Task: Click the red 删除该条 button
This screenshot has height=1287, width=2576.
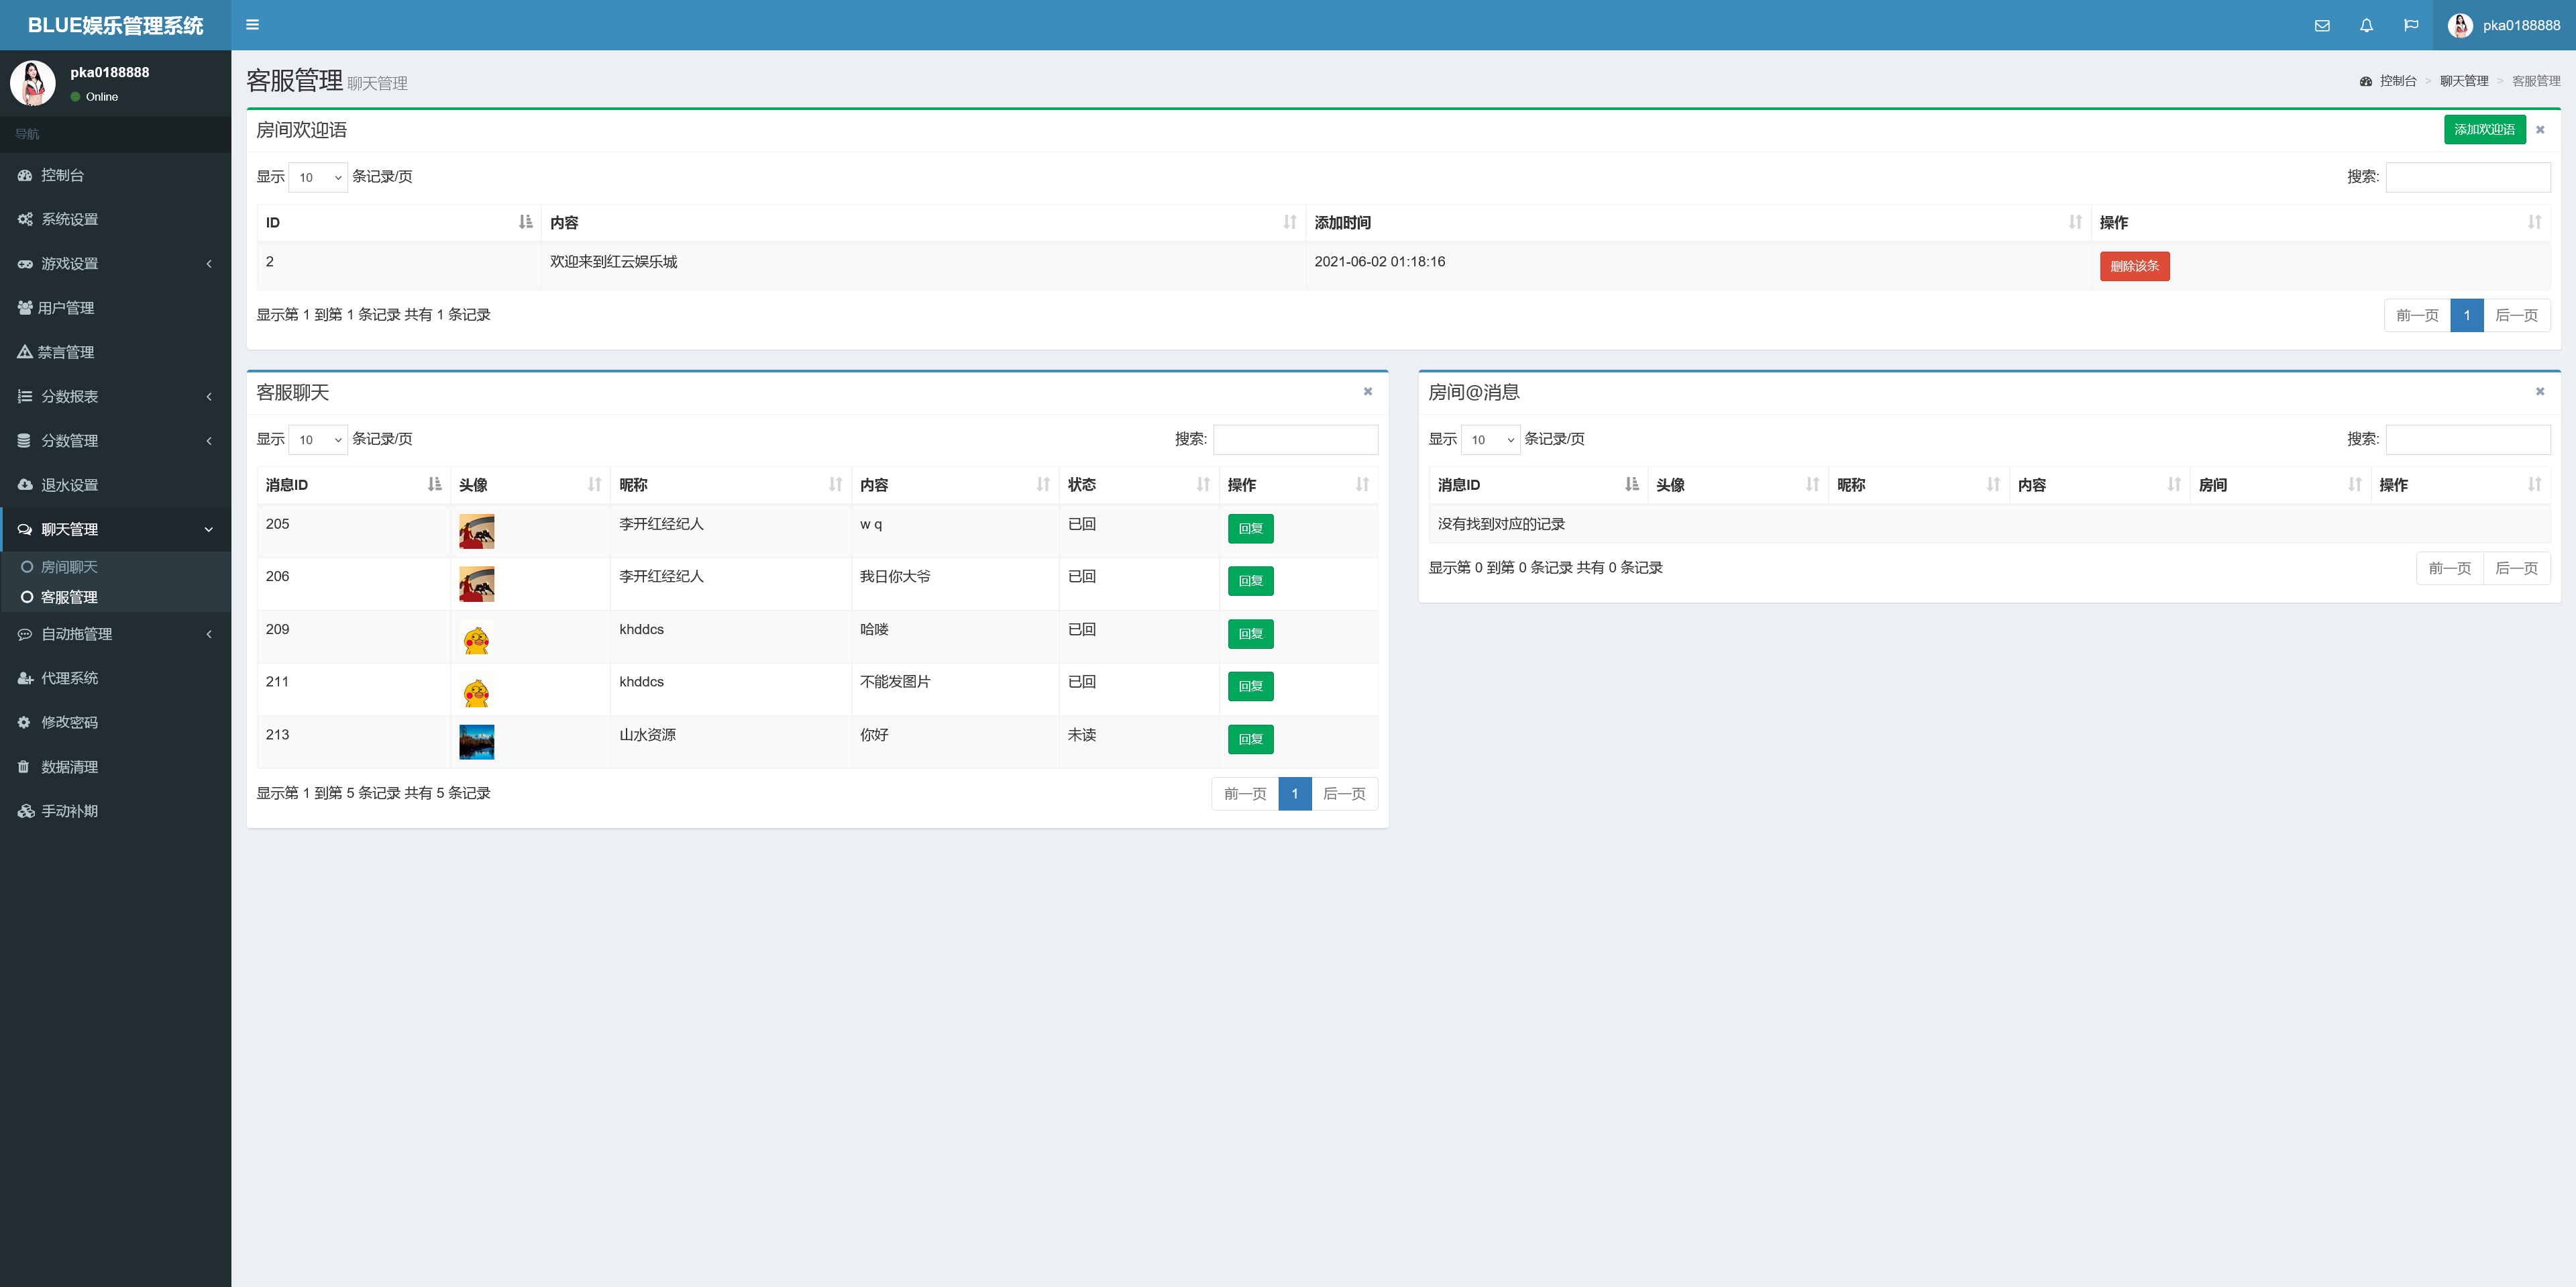Action: click(2134, 266)
